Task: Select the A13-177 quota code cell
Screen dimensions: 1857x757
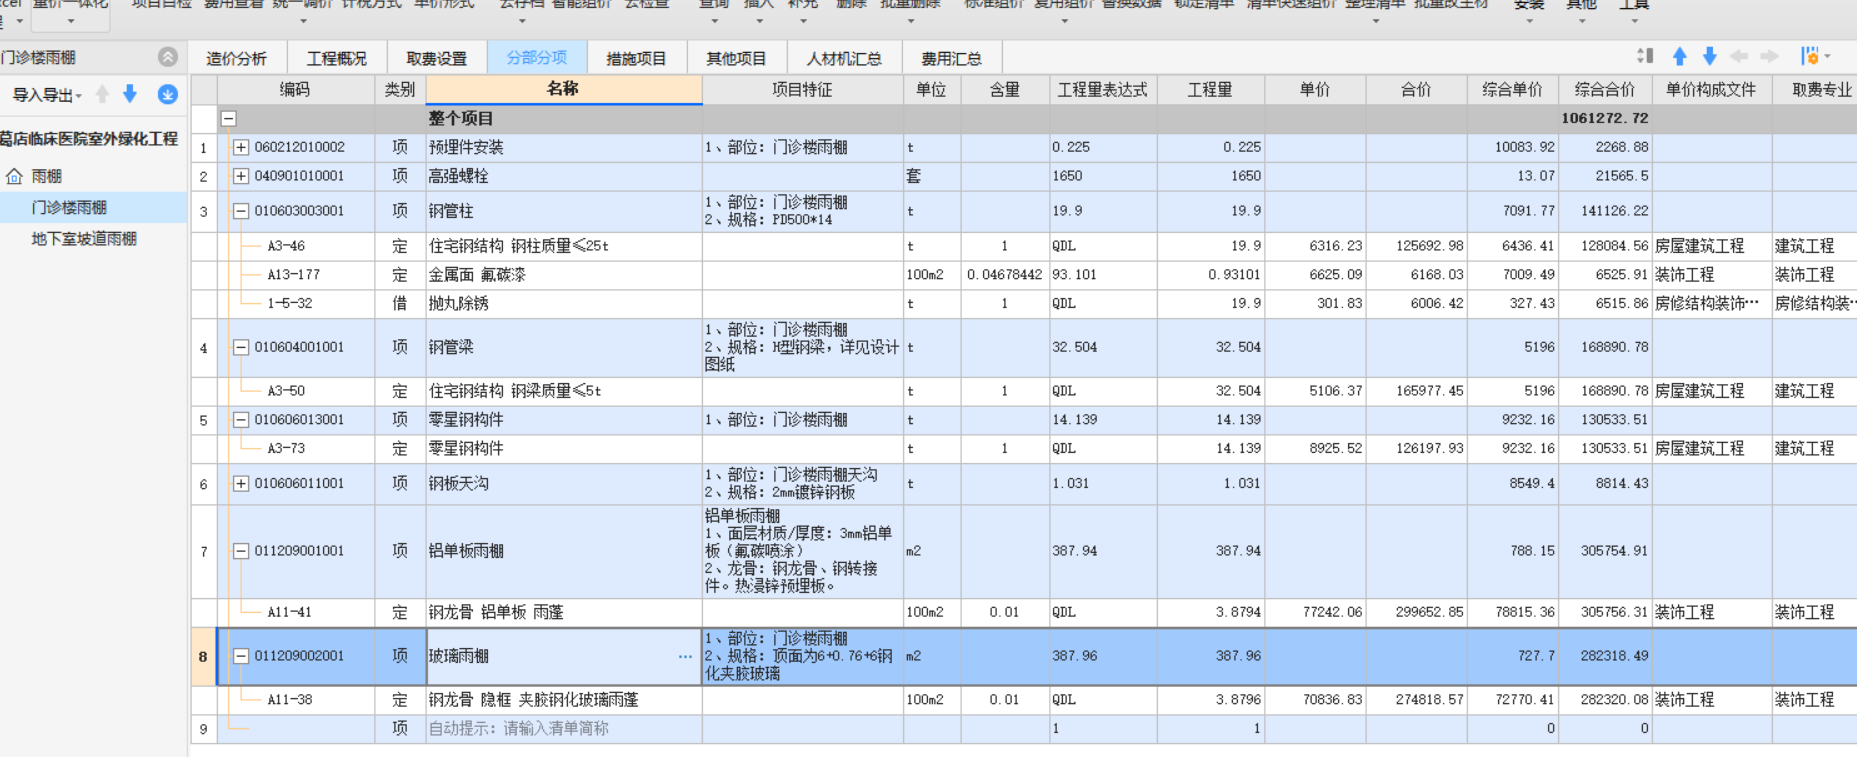Action: coord(296,275)
